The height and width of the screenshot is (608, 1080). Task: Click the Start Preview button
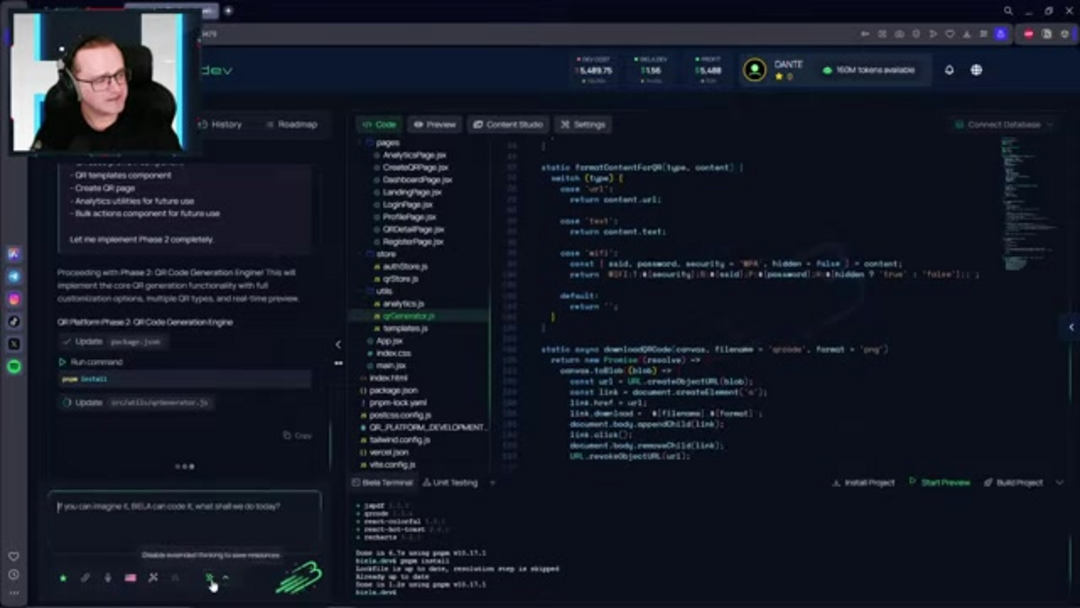click(939, 483)
